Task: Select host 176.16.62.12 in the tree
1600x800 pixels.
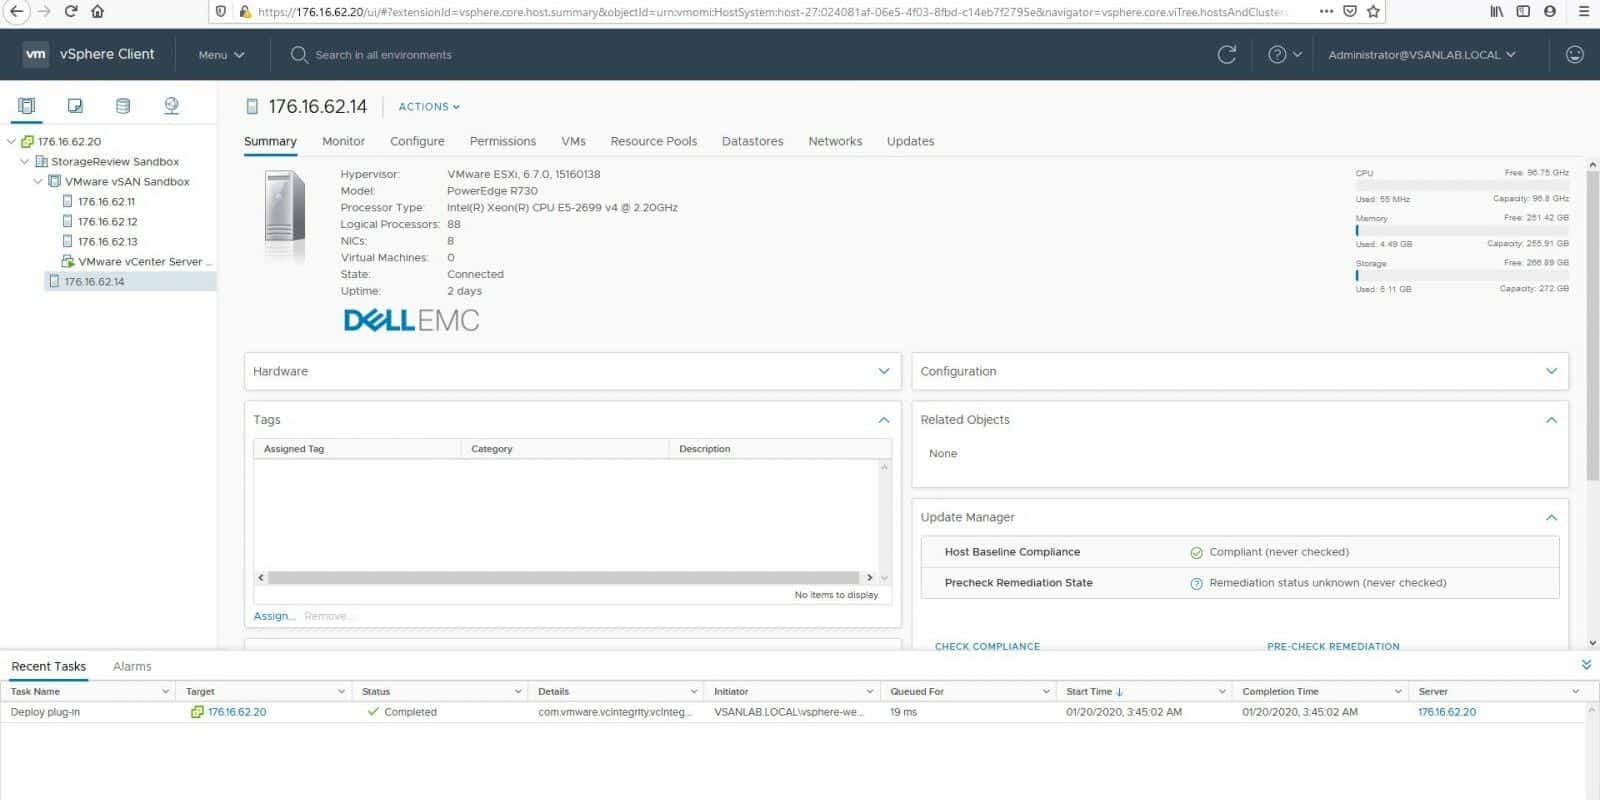Action: coord(107,222)
